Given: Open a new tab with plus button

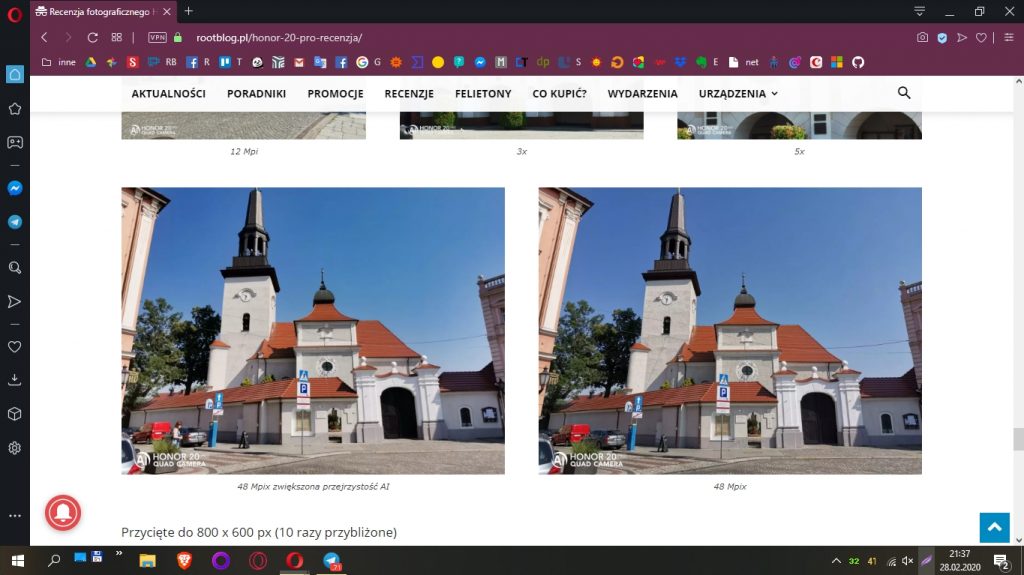Looking at the screenshot, I should [189, 11].
